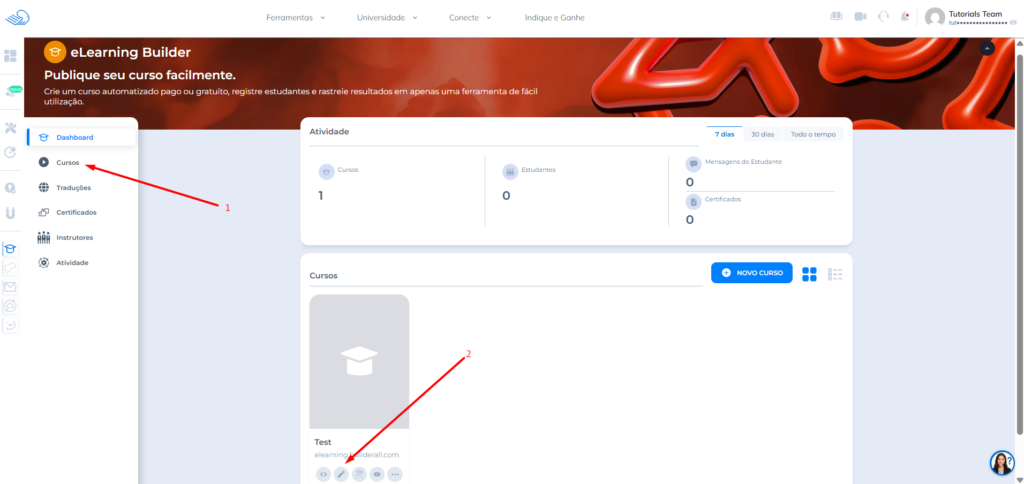The width and height of the screenshot is (1024, 484).
Task: Expand the Conecte dropdown menu
Action: pos(470,18)
